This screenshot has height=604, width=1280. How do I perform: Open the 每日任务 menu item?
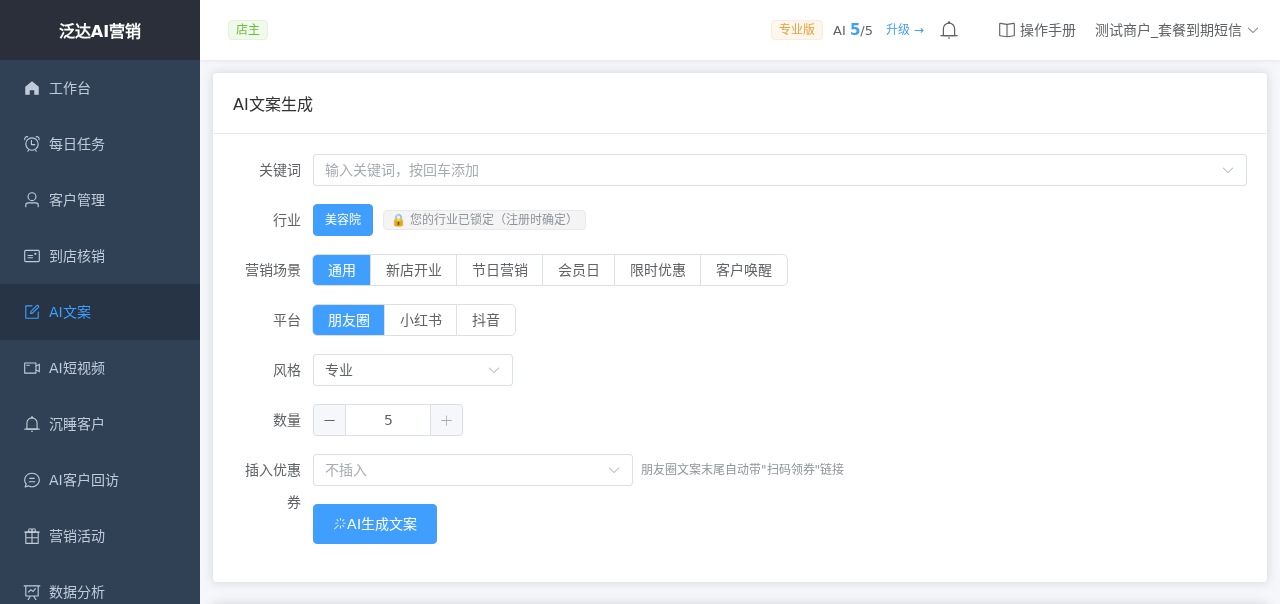click(x=100, y=144)
